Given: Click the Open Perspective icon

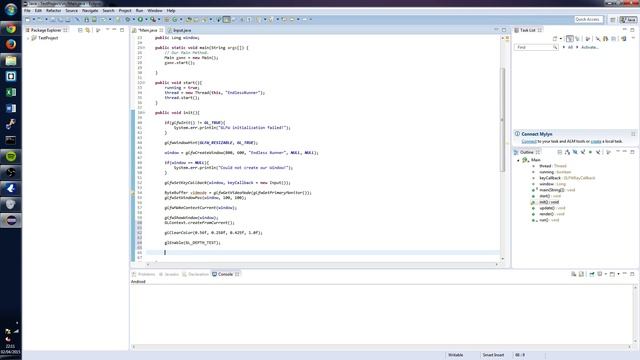Looking at the screenshot, I should [613, 20].
